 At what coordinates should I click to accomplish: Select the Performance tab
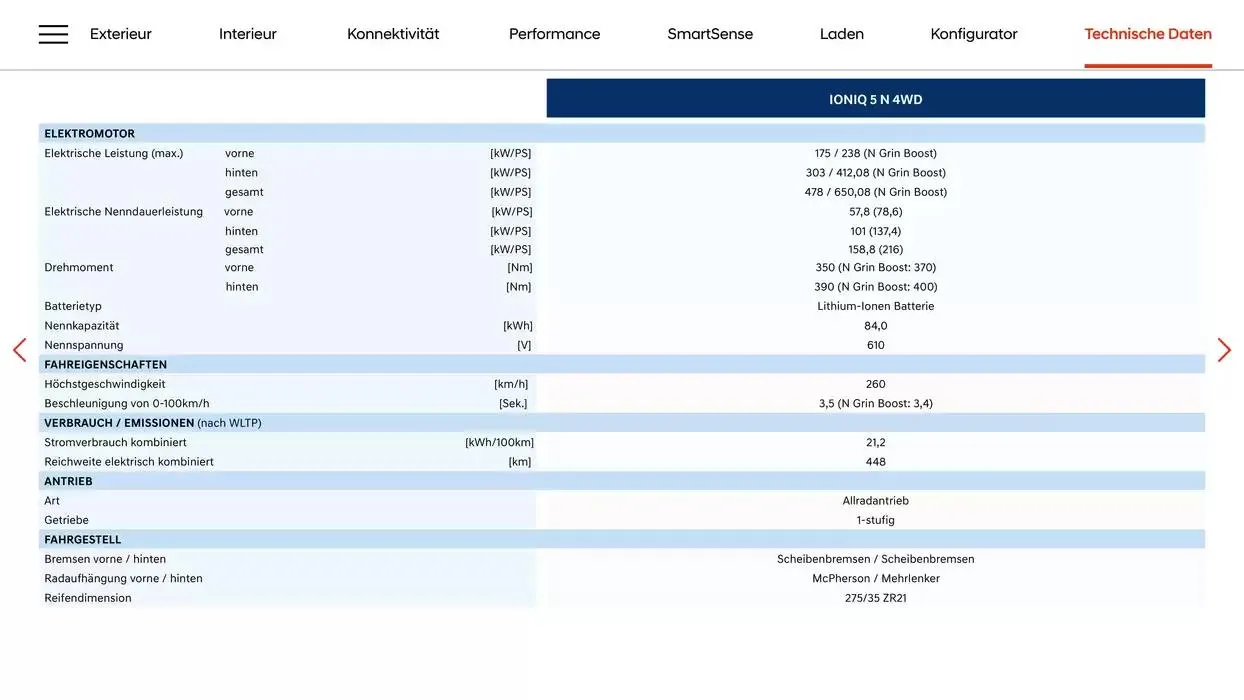pyautogui.click(x=554, y=32)
